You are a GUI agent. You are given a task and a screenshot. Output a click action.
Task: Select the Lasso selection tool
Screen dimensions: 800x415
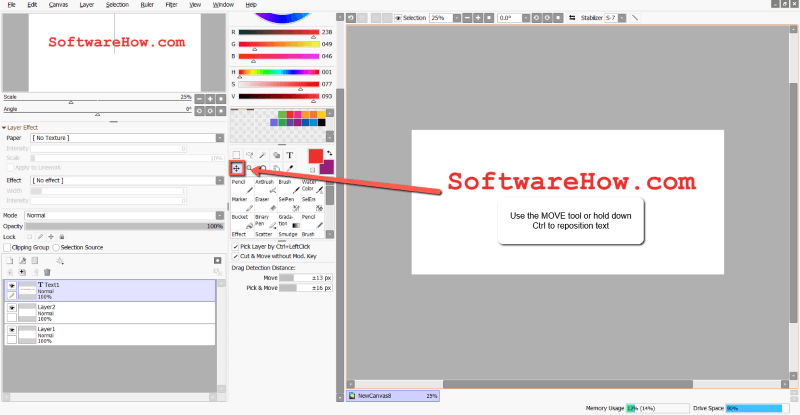[x=249, y=155]
